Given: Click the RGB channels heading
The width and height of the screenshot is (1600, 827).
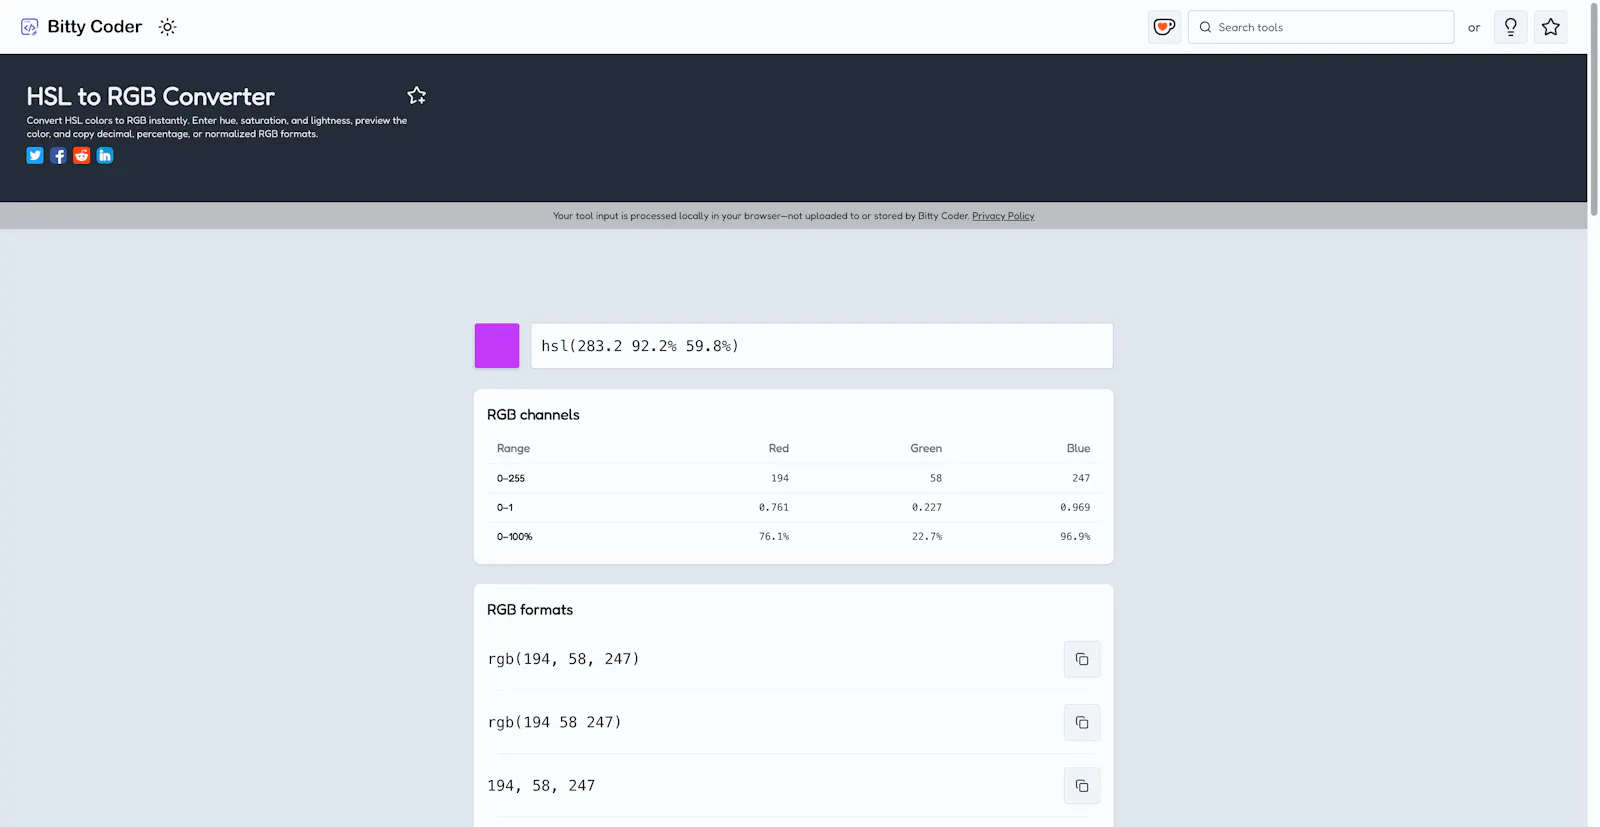Looking at the screenshot, I should tap(533, 415).
